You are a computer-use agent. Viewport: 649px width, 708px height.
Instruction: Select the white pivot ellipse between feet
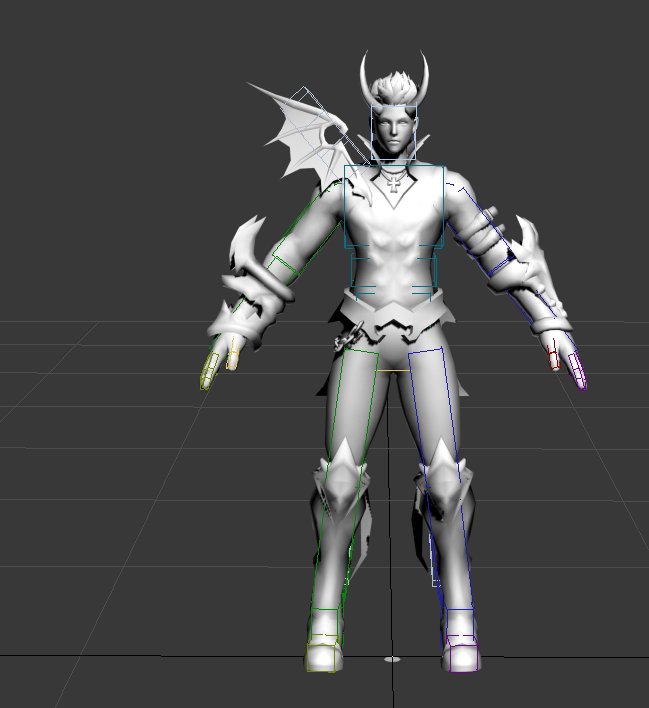[x=392, y=660]
